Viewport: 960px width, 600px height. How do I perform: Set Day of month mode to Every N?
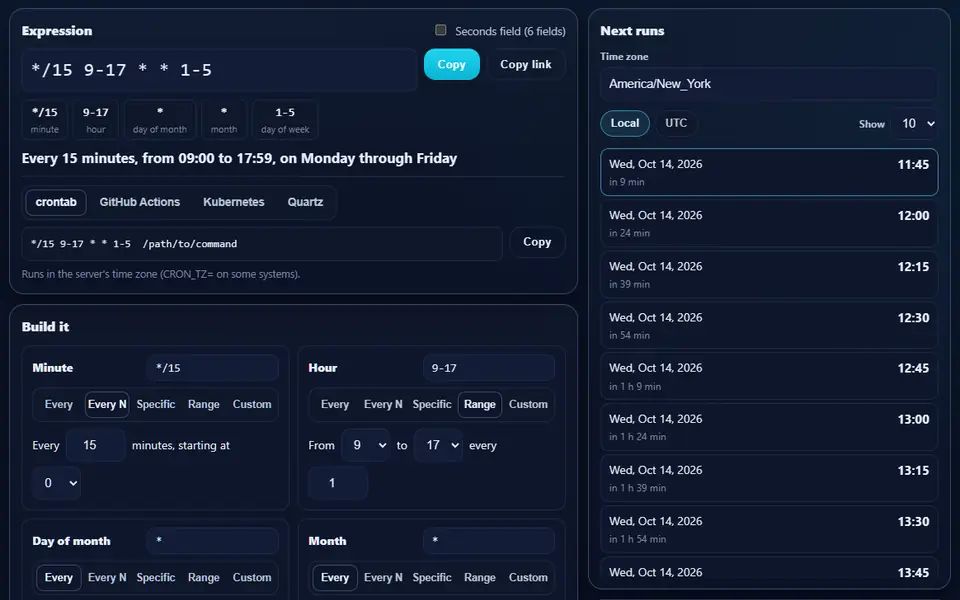(x=107, y=577)
